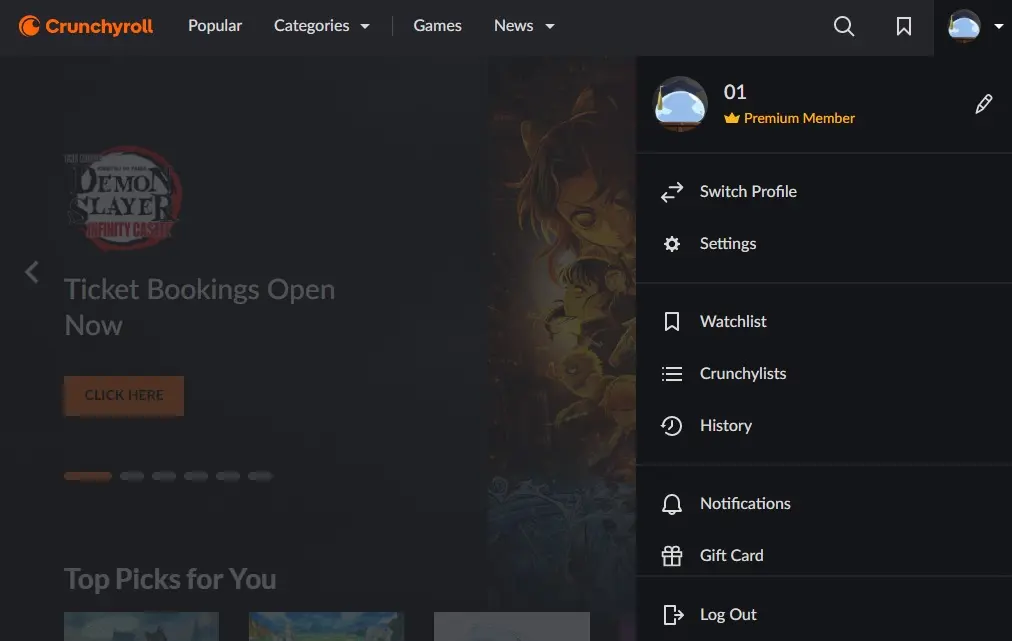Click the Notifications bell icon
The width and height of the screenshot is (1012, 641).
[x=672, y=504]
